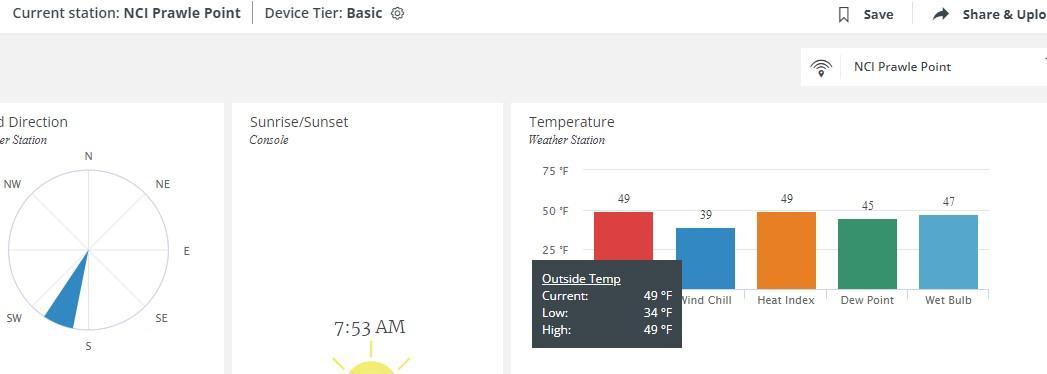Click the Heat Index axis label
Image resolution: width=1047 pixels, height=374 pixels.
point(786,301)
